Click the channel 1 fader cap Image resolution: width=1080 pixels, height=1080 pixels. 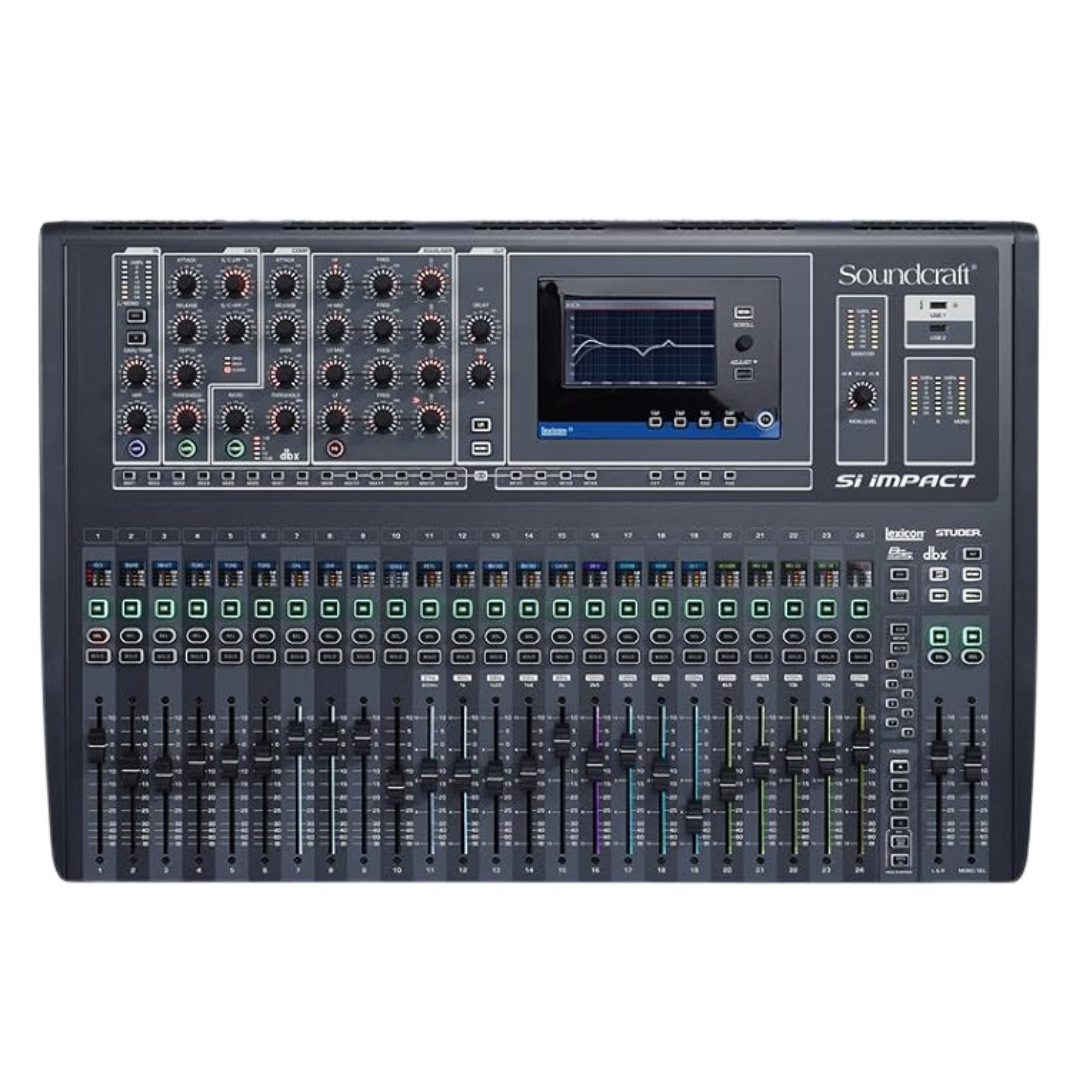[98, 741]
